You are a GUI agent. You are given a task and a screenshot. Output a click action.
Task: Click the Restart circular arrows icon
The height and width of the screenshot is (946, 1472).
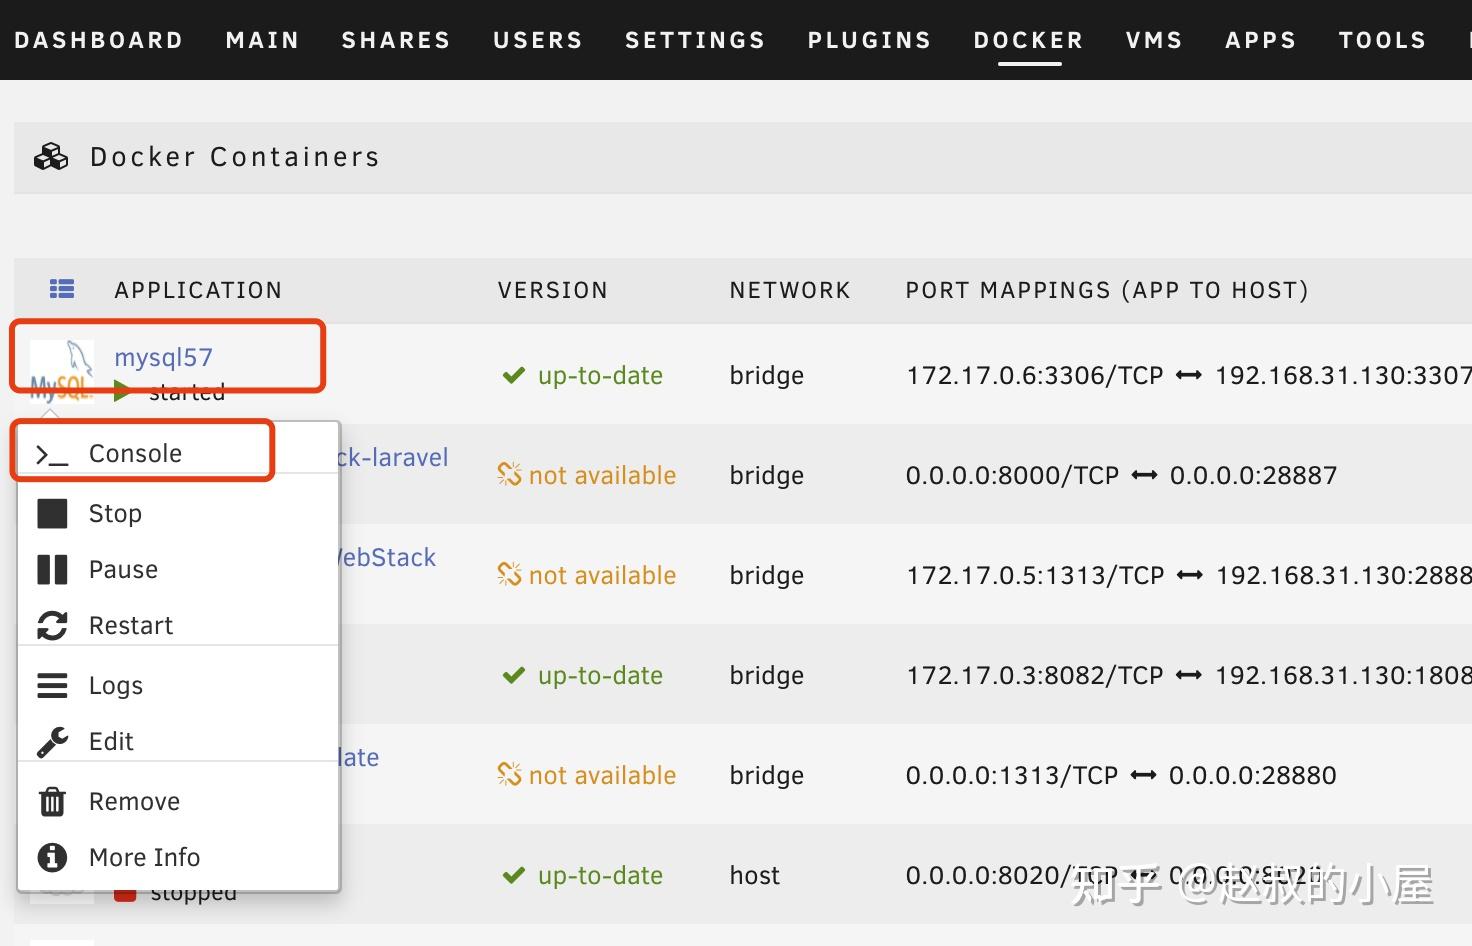(x=52, y=626)
